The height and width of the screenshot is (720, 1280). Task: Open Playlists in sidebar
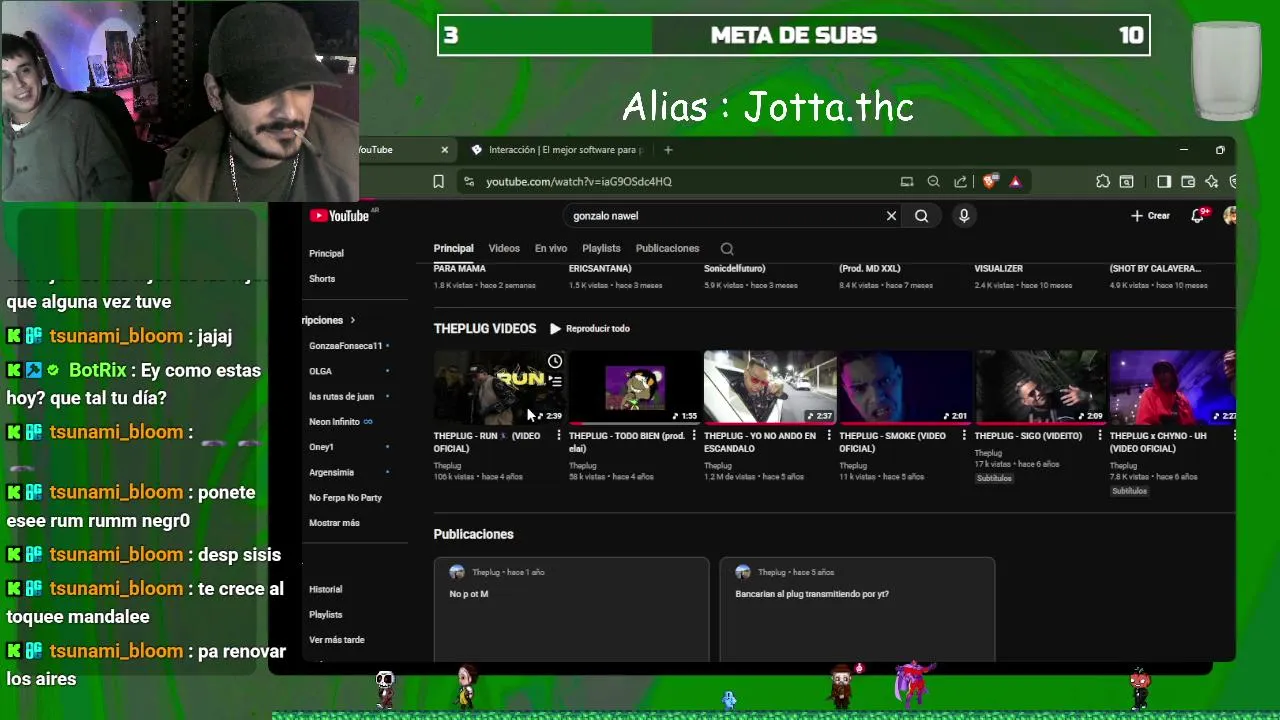click(x=326, y=615)
